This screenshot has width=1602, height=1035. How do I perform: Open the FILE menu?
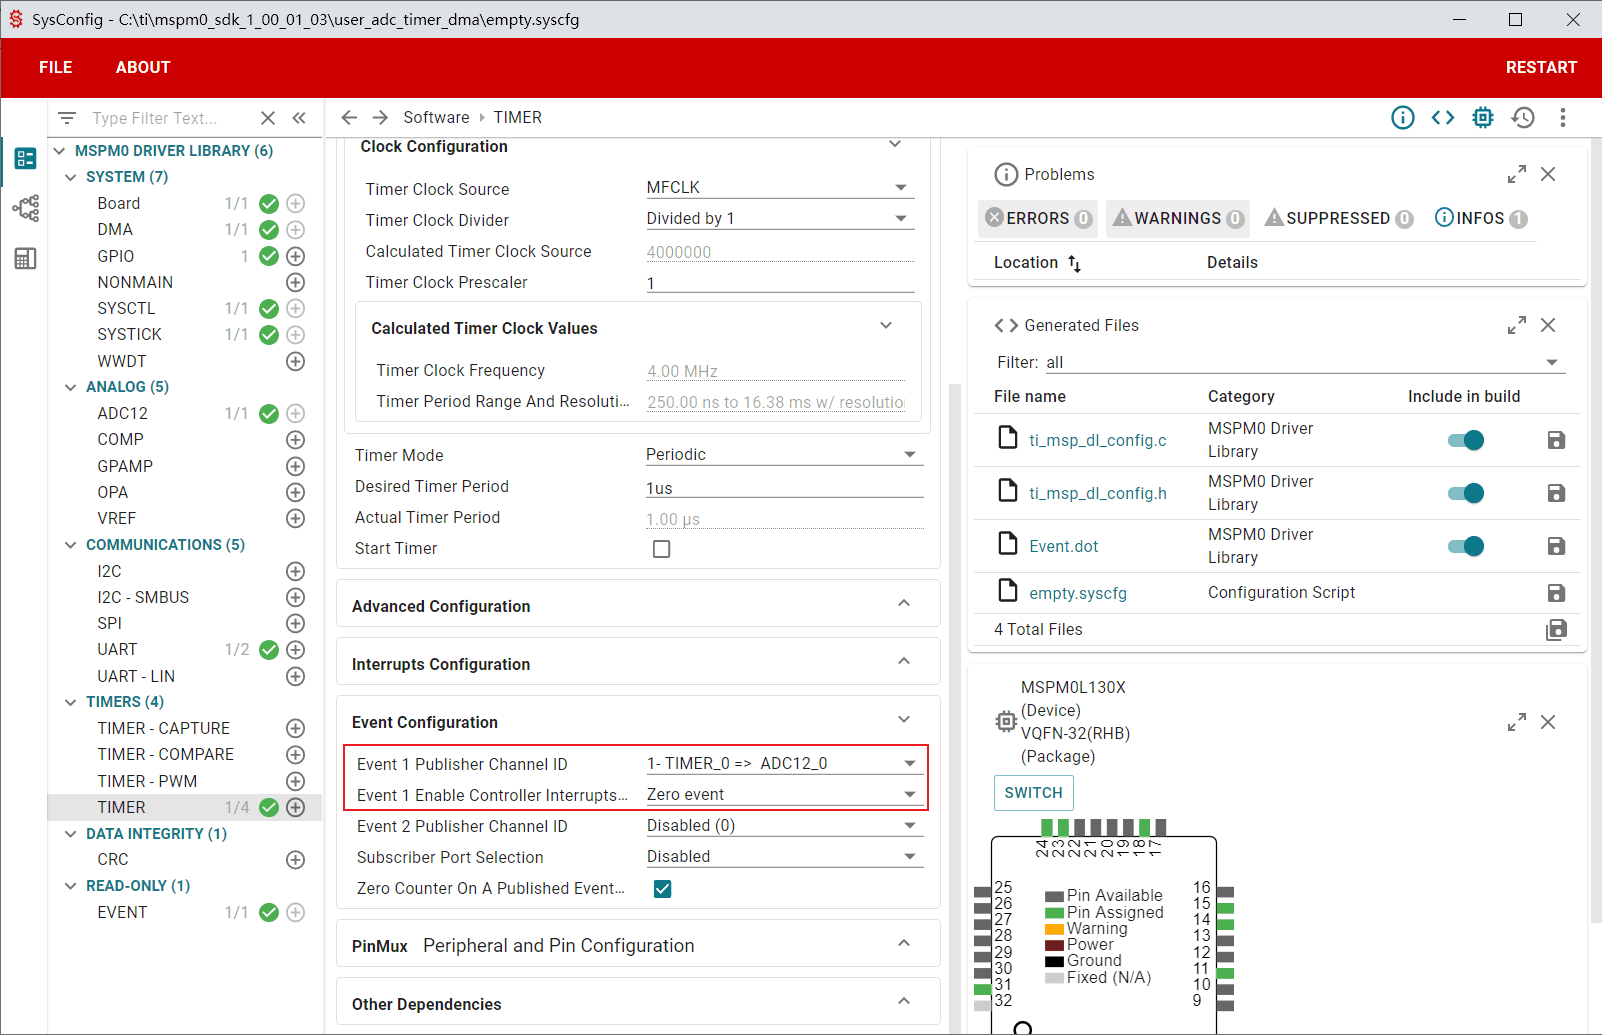[56, 68]
